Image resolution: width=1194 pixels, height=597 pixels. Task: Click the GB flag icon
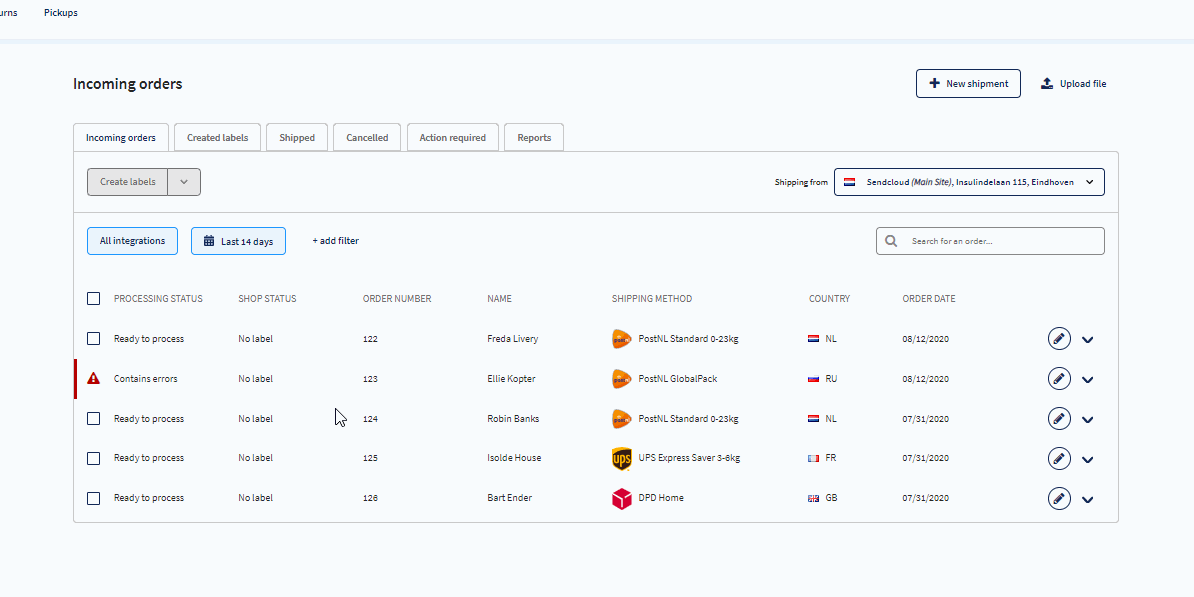click(x=813, y=498)
